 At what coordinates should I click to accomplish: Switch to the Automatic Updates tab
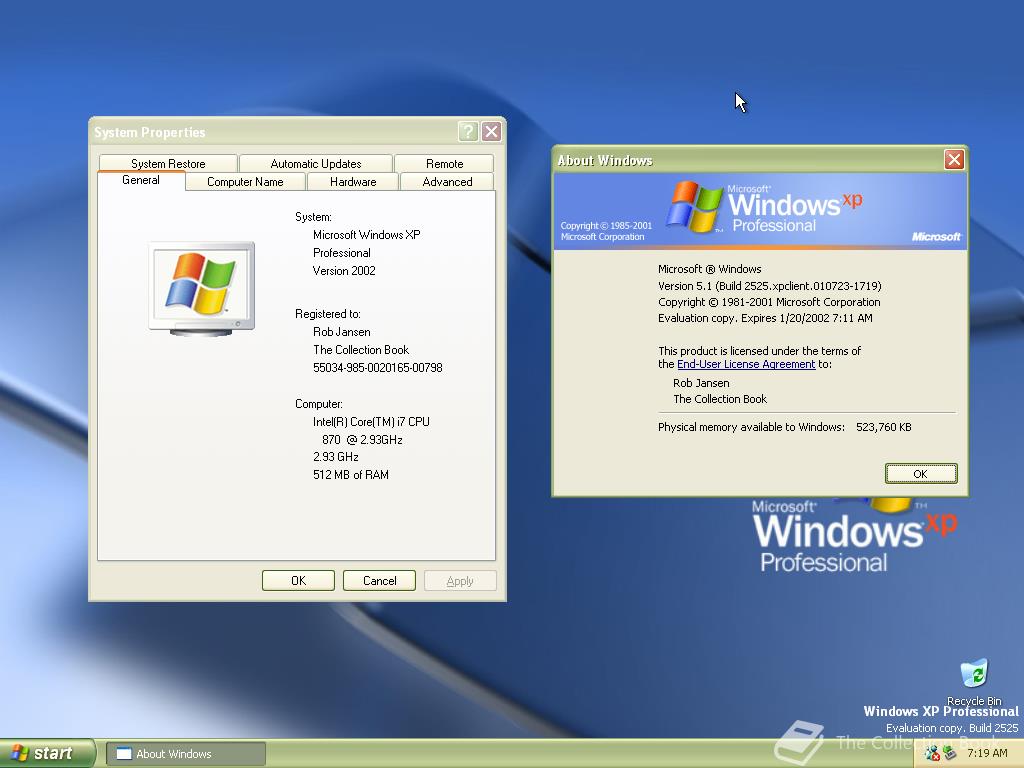pyautogui.click(x=315, y=163)
